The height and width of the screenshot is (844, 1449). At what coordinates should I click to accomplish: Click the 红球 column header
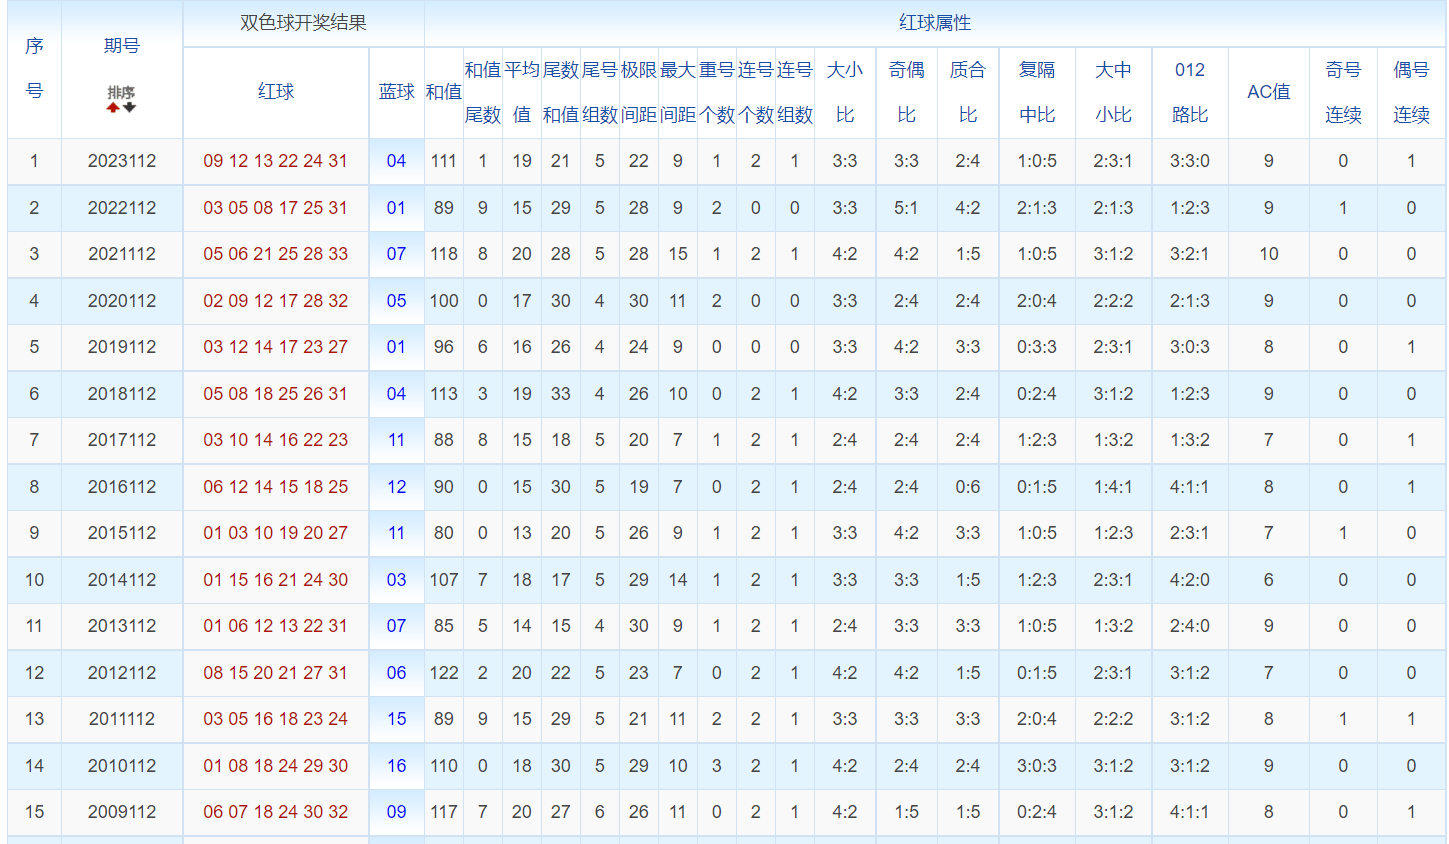(276, 92)
